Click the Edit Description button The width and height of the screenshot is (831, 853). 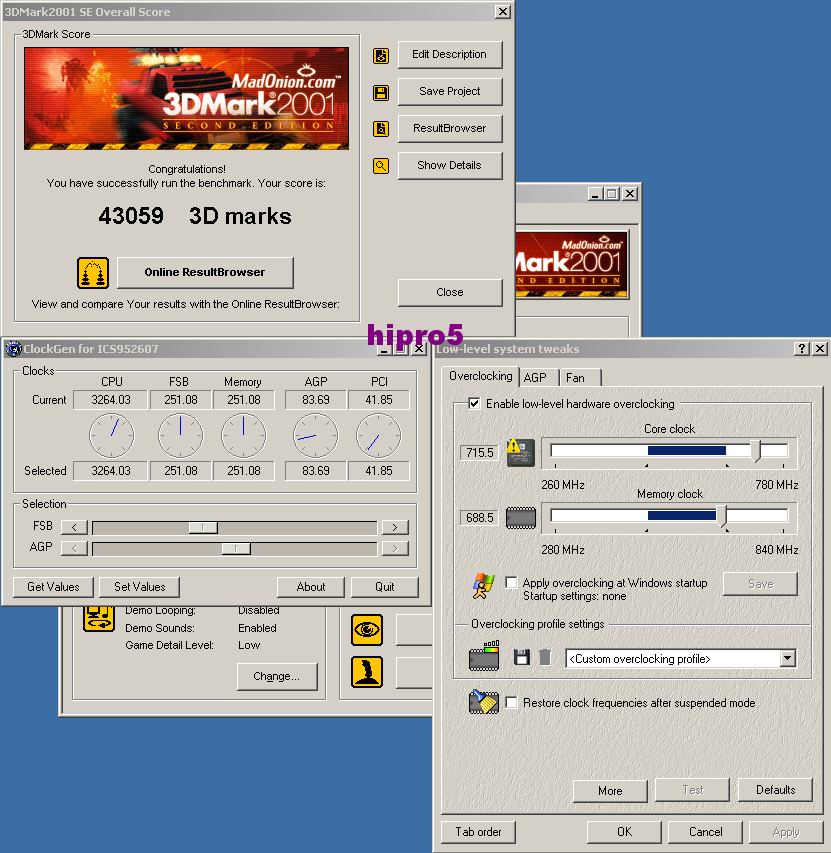(x=449, y=54)
